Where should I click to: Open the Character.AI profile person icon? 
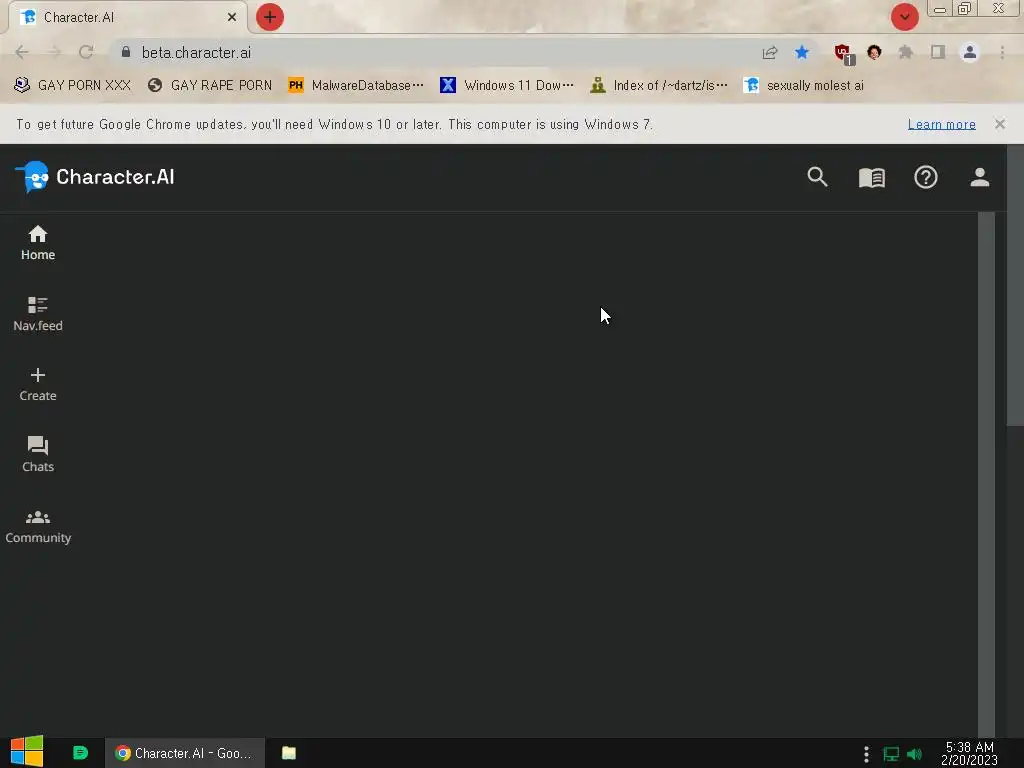(979, 177)
